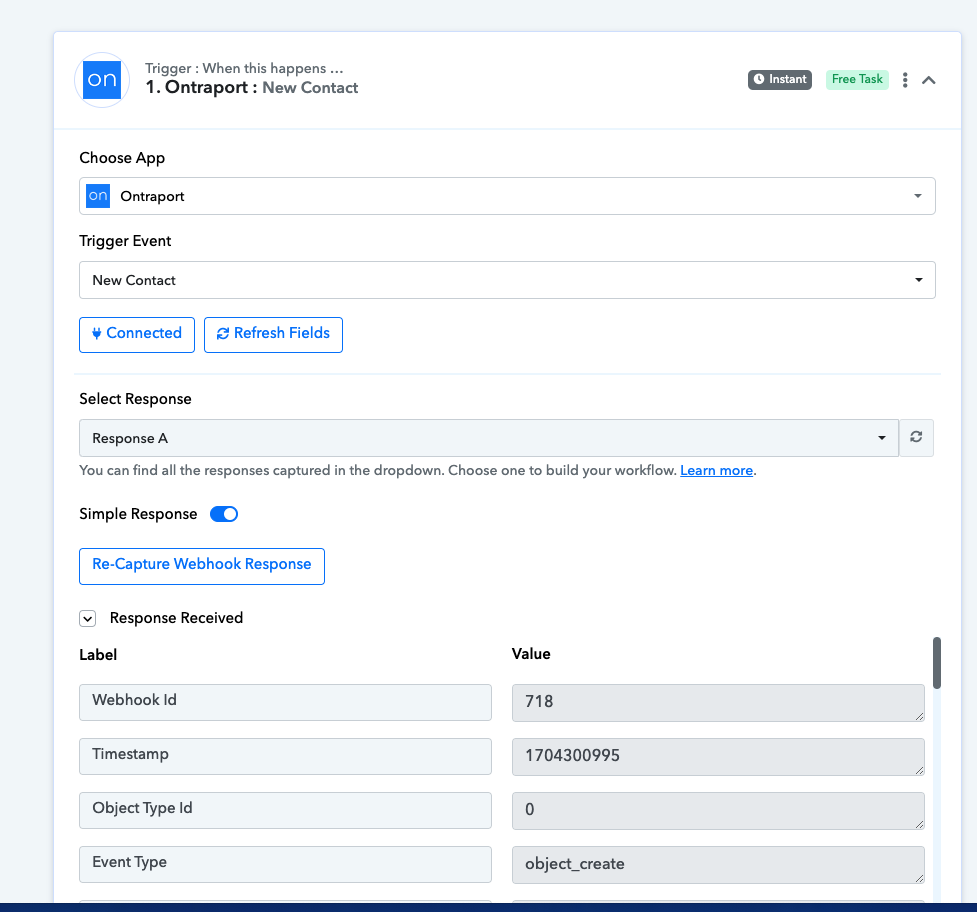Click the value field containing 1704300995
The image size is (977, 912).
(x=718, y=757)
